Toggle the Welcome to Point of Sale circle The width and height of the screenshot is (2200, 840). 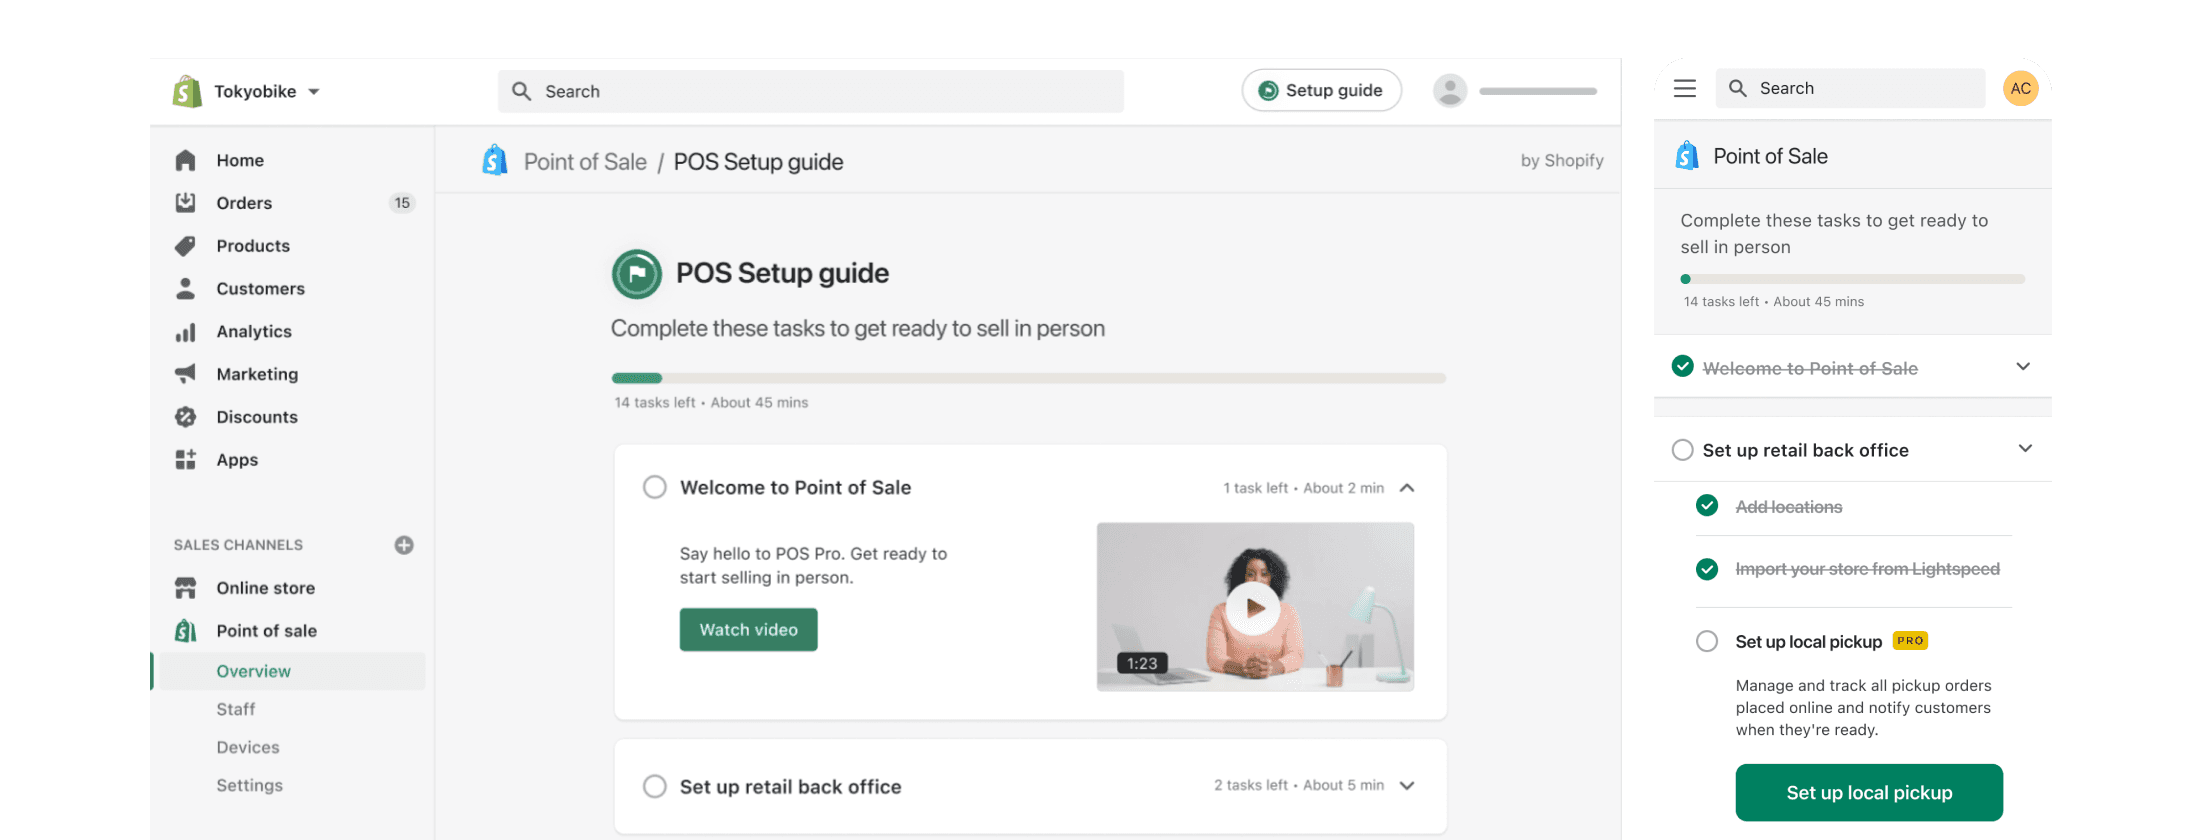655,487
